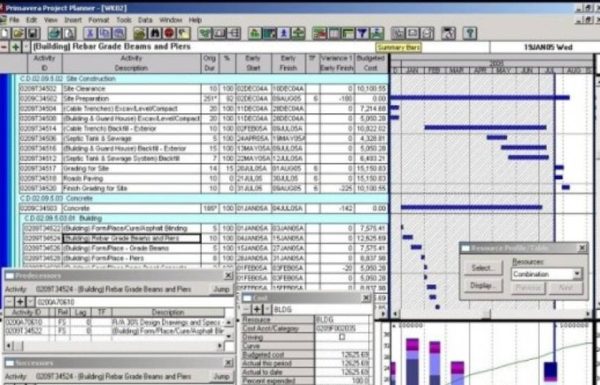Open the View menu
Image resolution: width=600 pixels, height=385 pixels.
pos(51,20)
